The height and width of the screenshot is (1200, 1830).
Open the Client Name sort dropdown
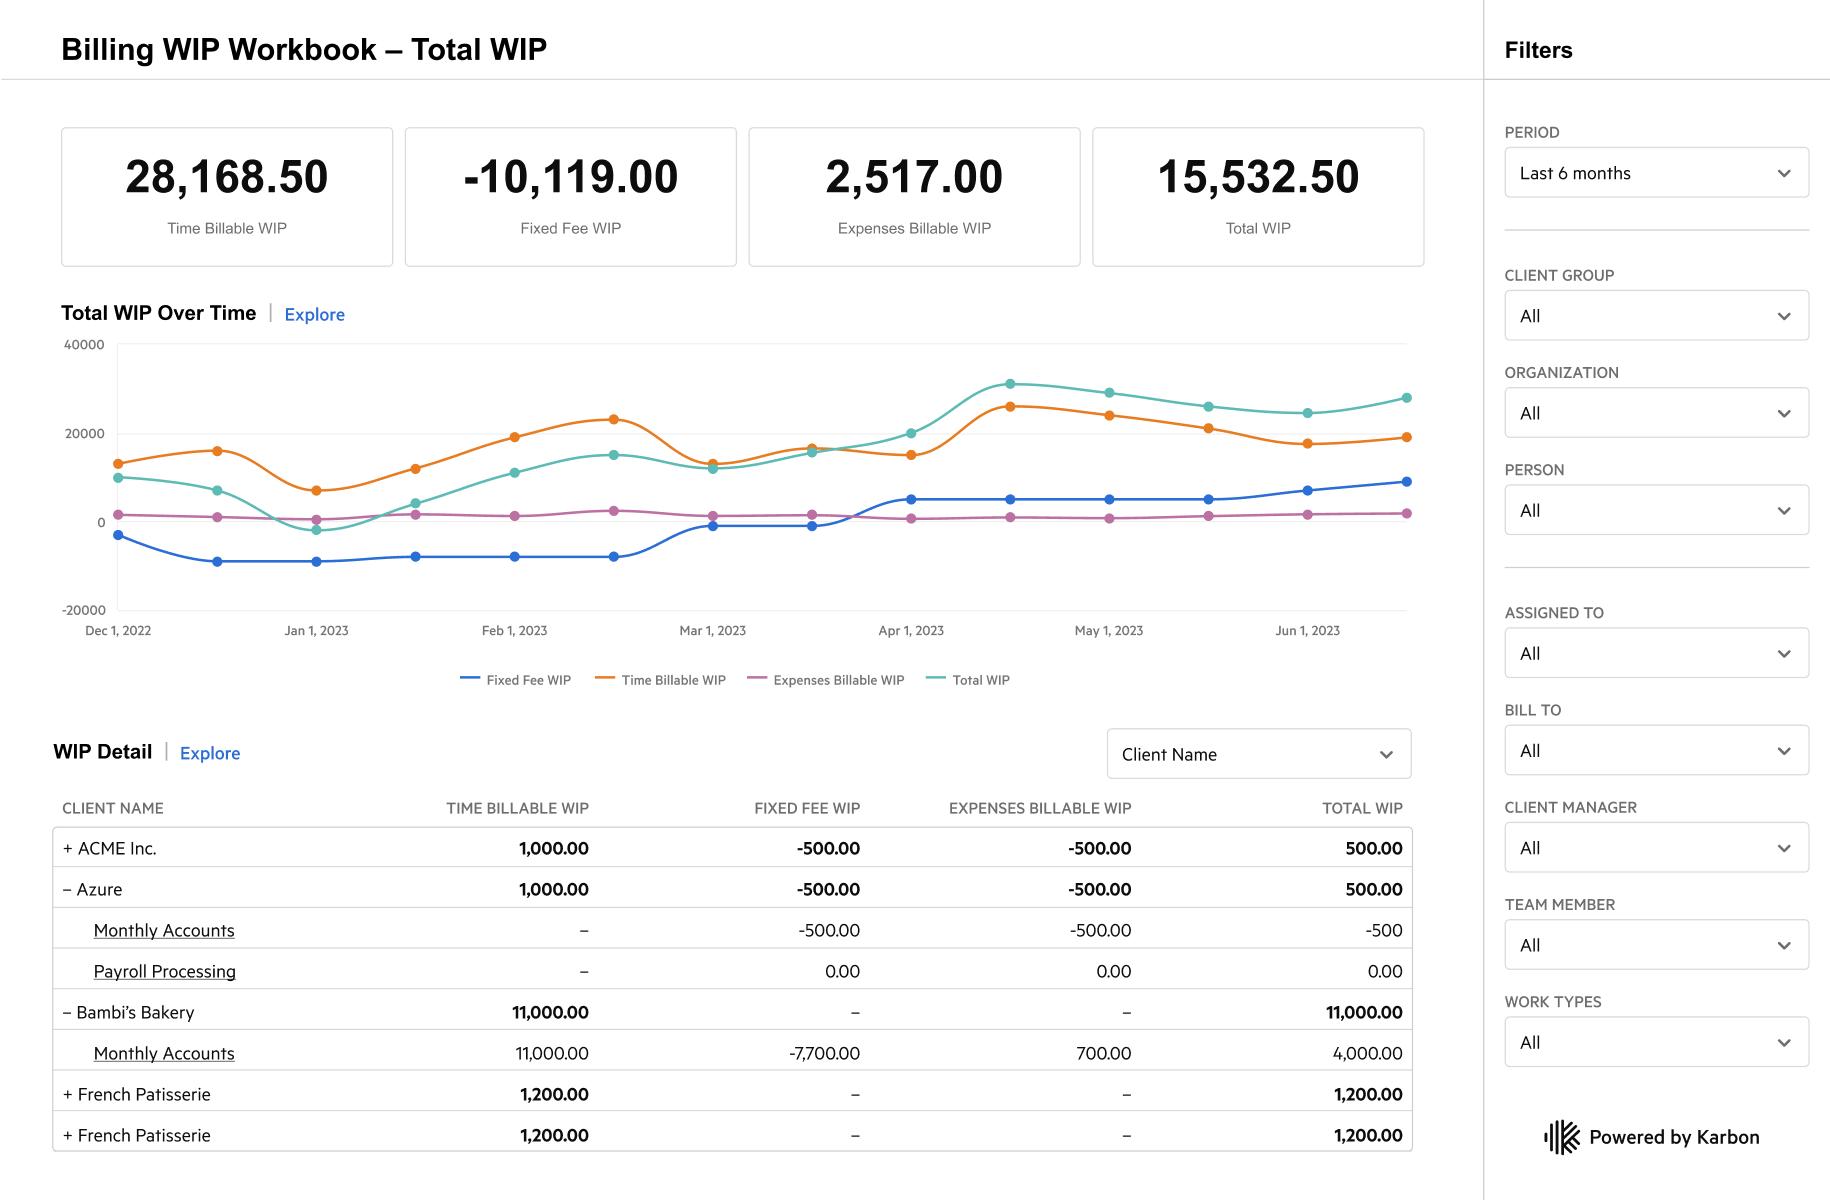pos(1258,754)
